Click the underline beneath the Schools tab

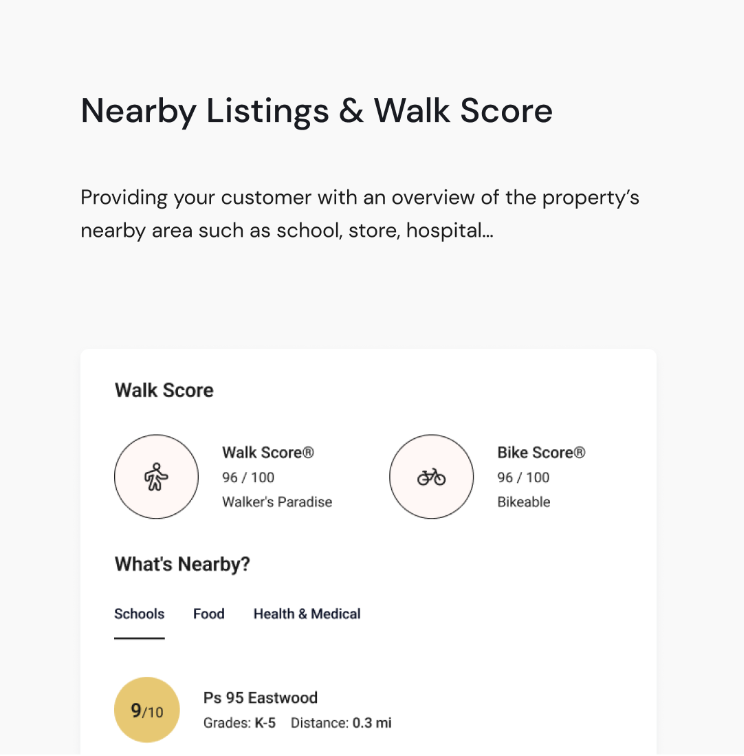pos(139,637)
